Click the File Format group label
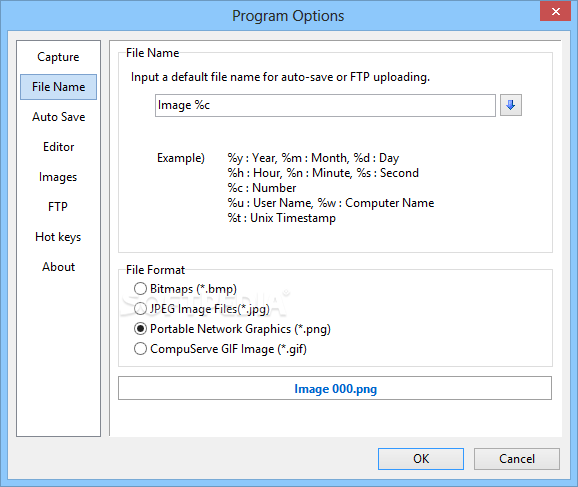 tap(155, 270)
